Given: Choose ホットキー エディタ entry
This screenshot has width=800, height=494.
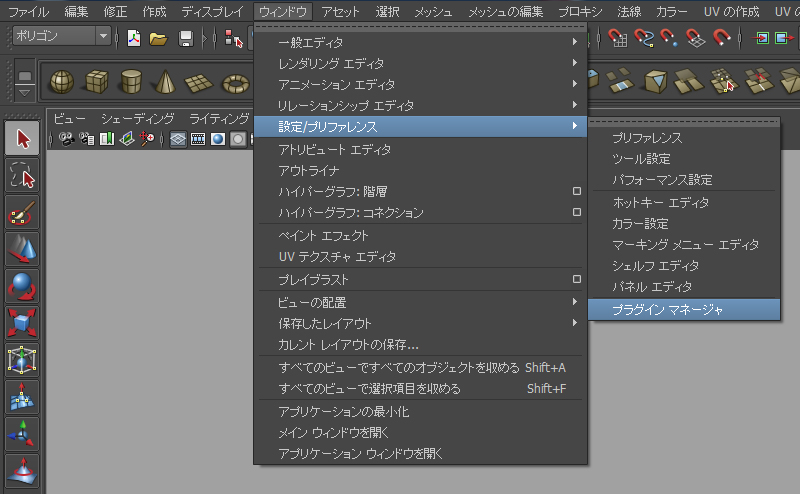Looking at the screenshot, I should pos(684,203).
